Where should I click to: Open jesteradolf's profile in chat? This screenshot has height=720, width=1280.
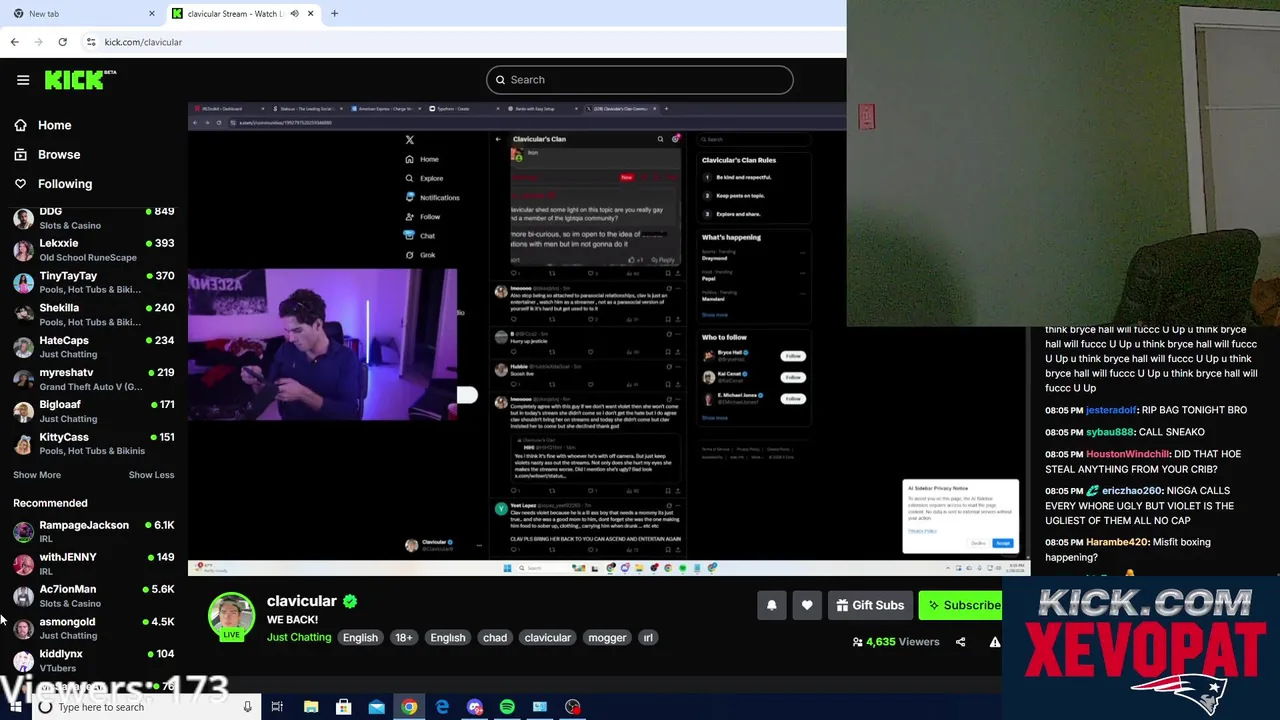point(1111,410)
